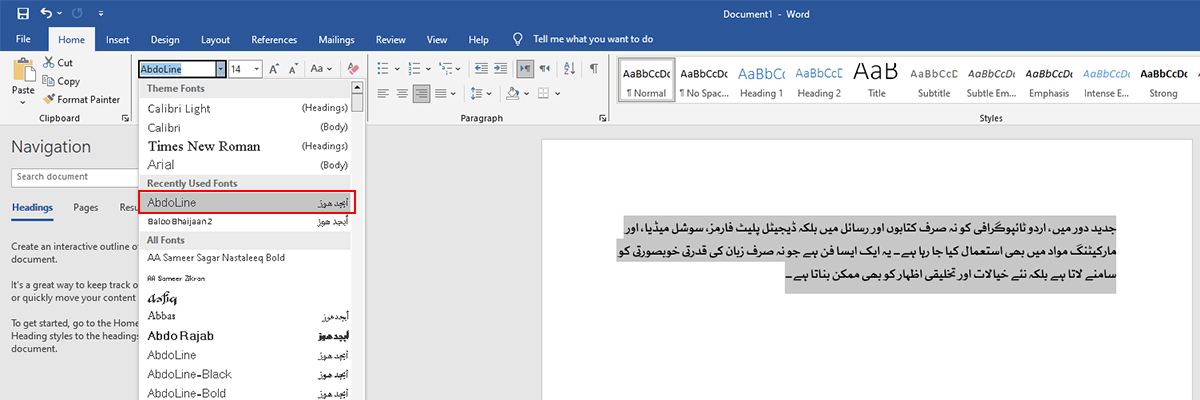Collapse the font name dropdown arrow
This screenshot has width=1200, height=400.
click(220, 69)
